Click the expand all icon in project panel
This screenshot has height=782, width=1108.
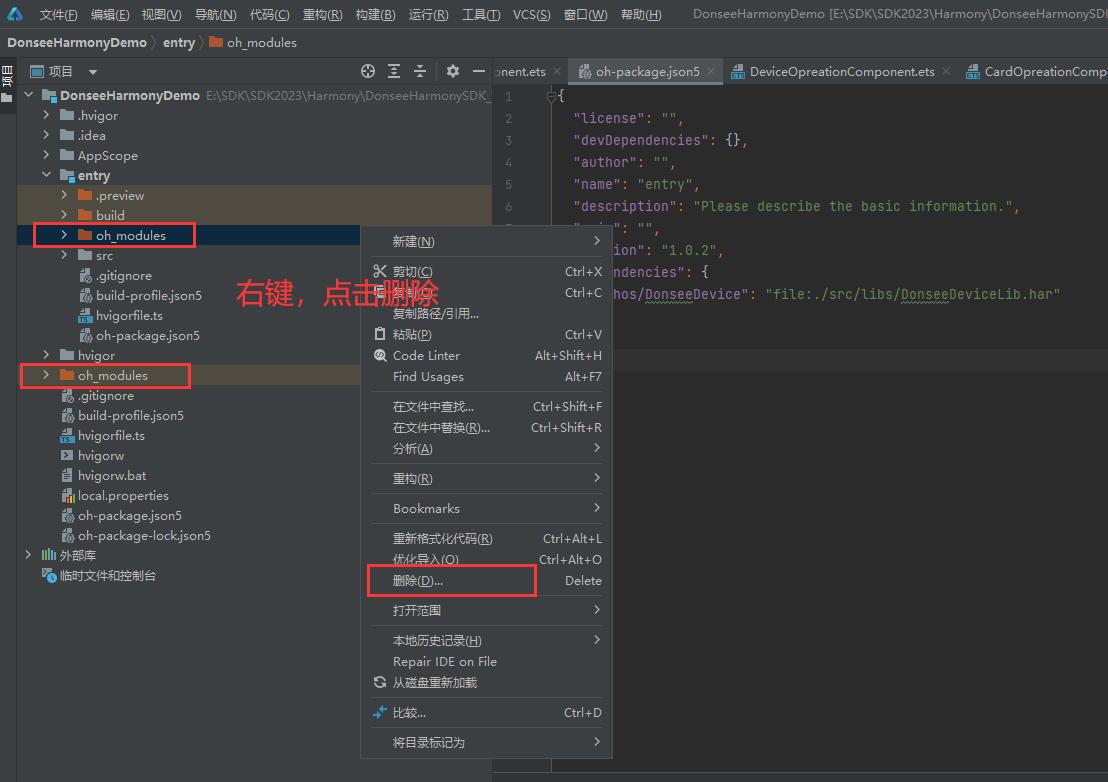tap(394, 71)
